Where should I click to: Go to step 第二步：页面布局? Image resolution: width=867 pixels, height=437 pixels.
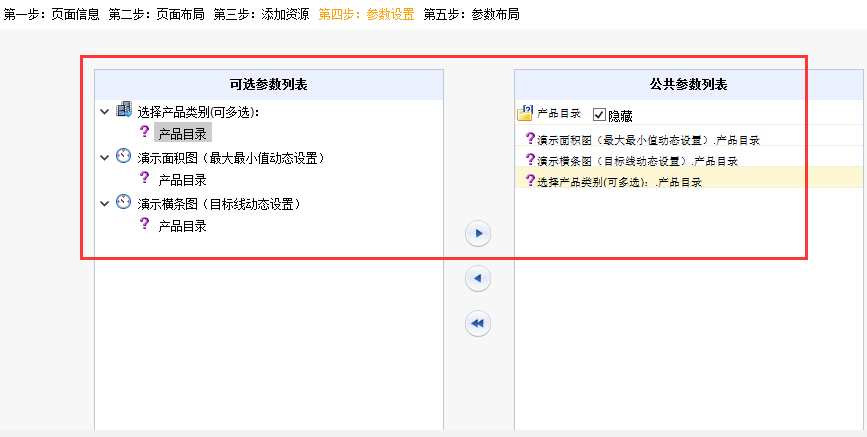coord(156,15)
